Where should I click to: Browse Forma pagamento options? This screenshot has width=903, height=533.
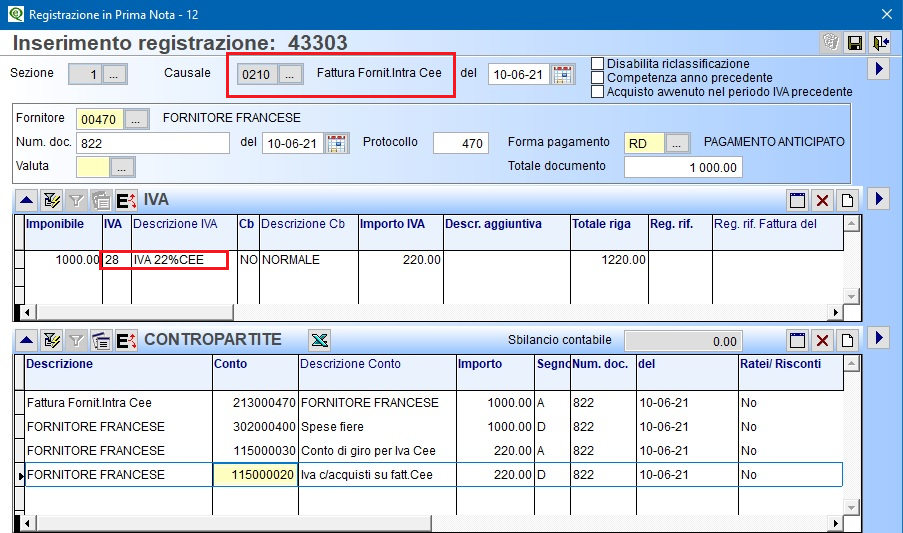click(x=678, y=143)
